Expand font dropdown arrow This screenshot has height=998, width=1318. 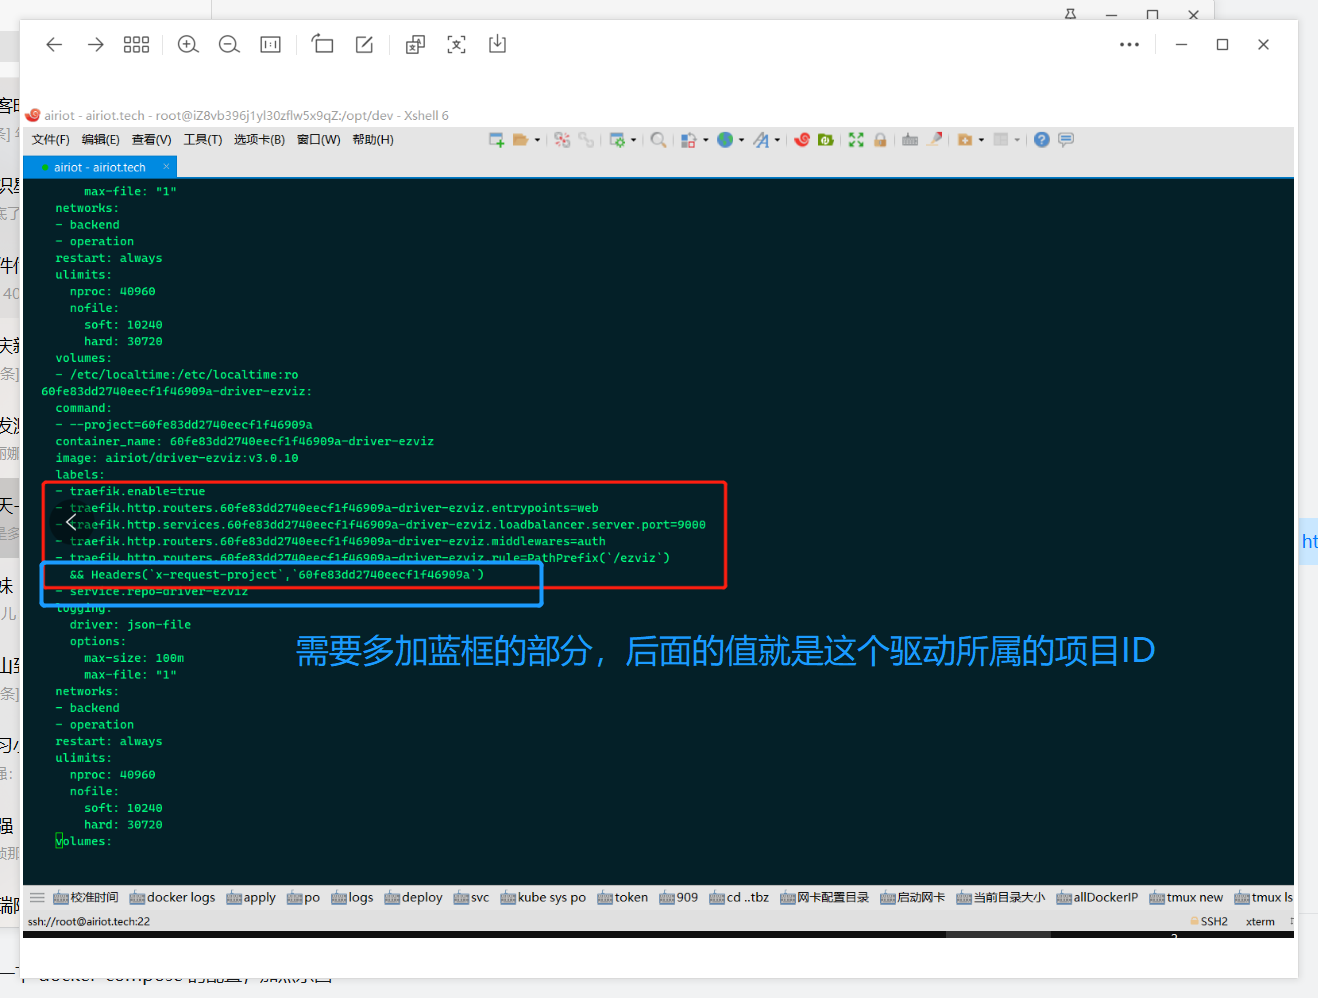coord(777,140)
